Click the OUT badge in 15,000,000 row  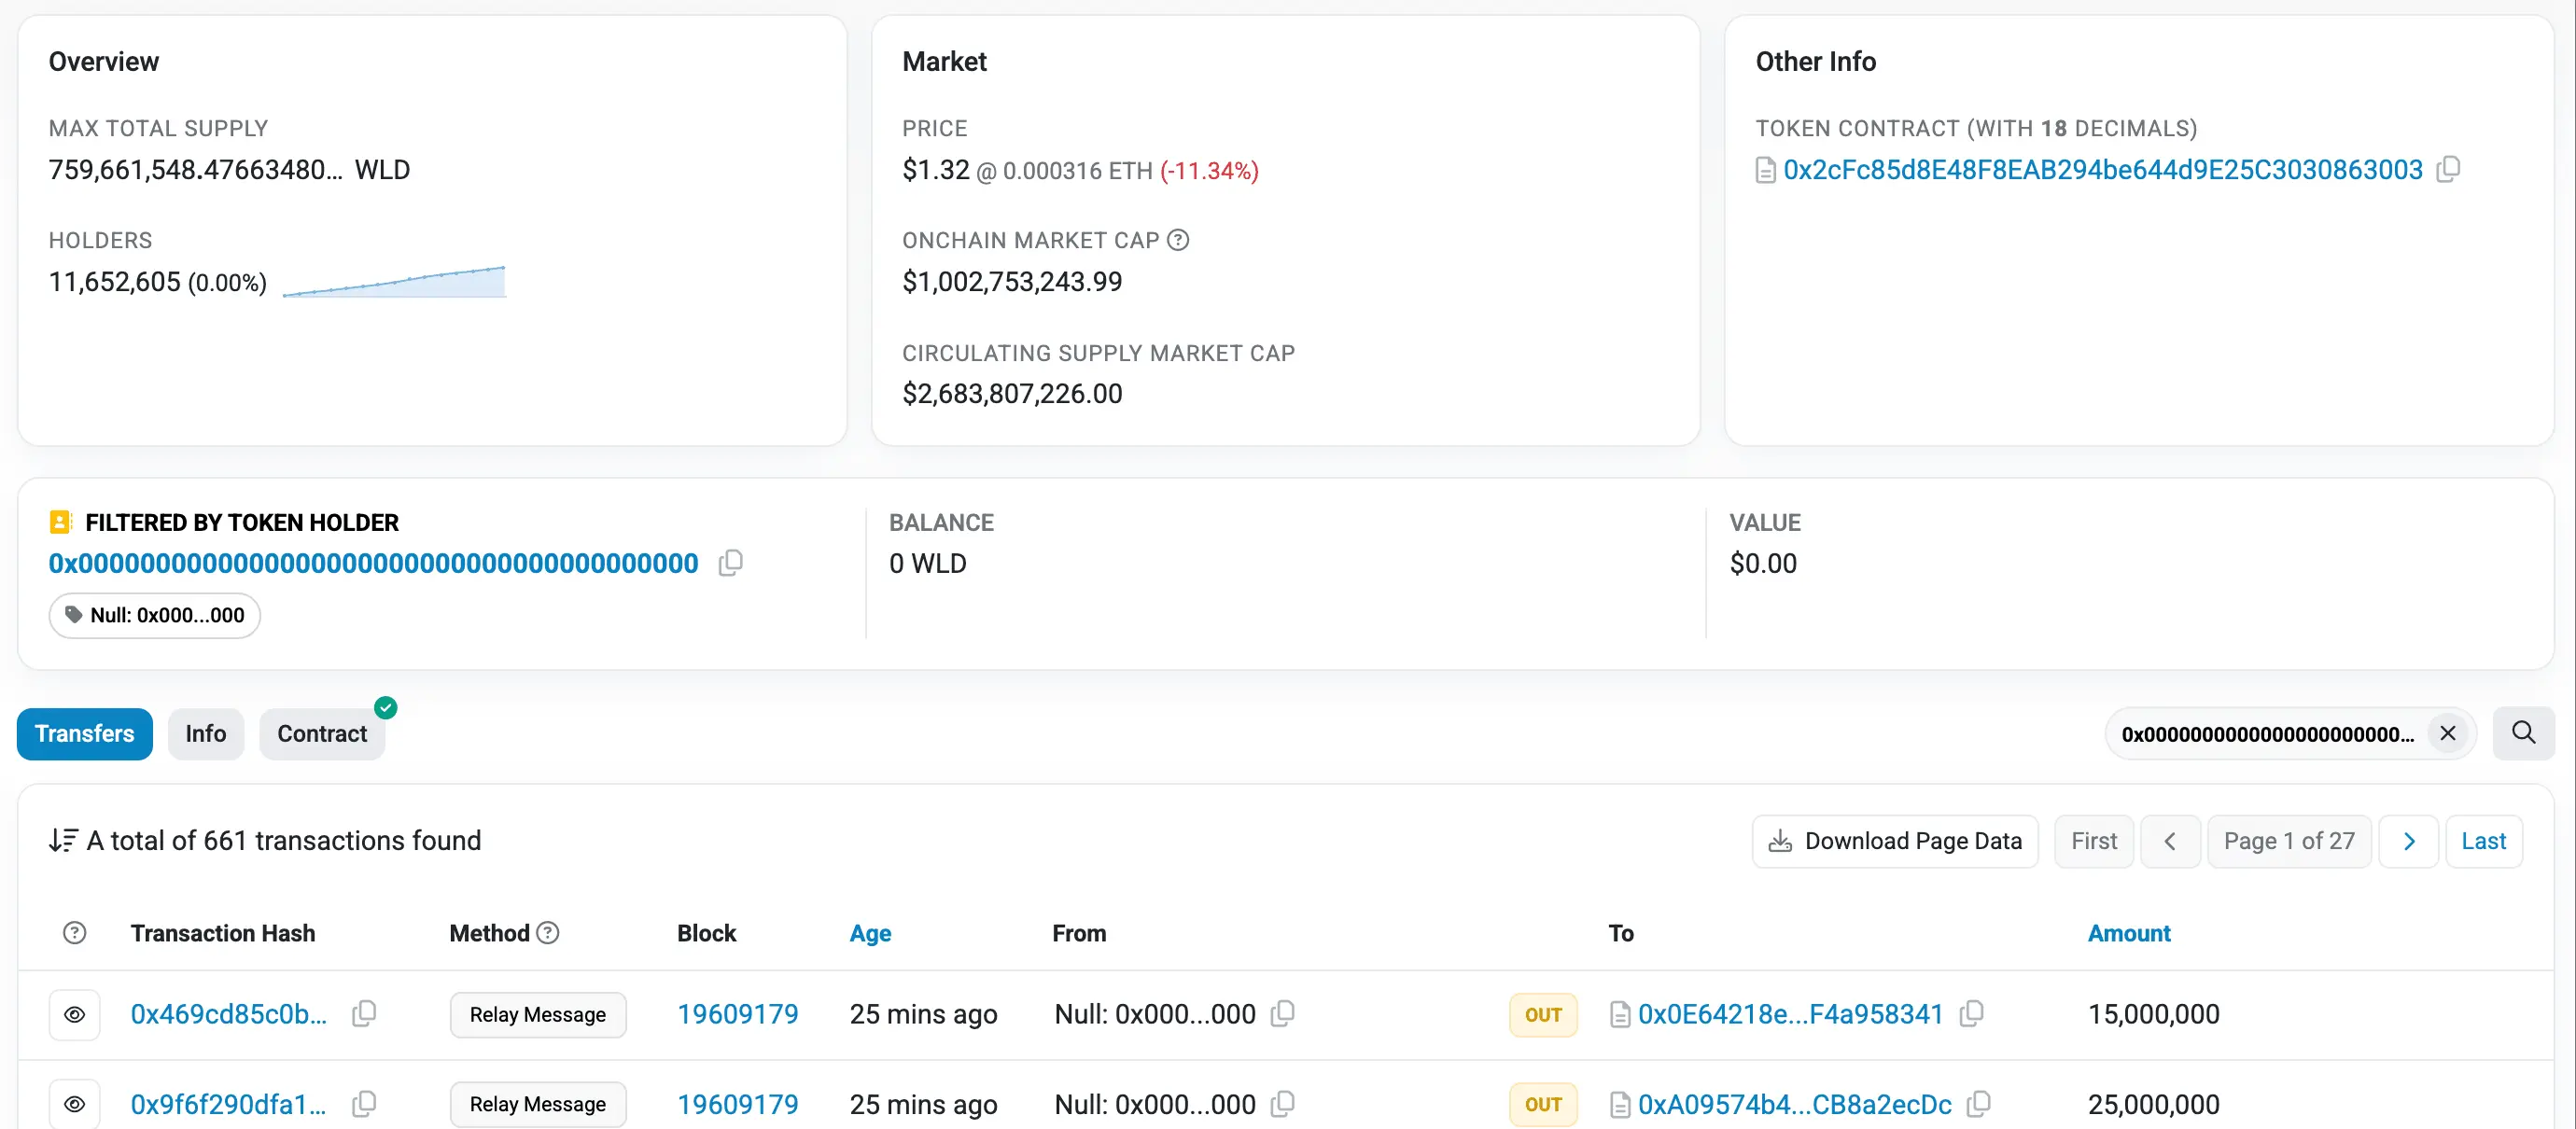click(x=1543, y=1015)
